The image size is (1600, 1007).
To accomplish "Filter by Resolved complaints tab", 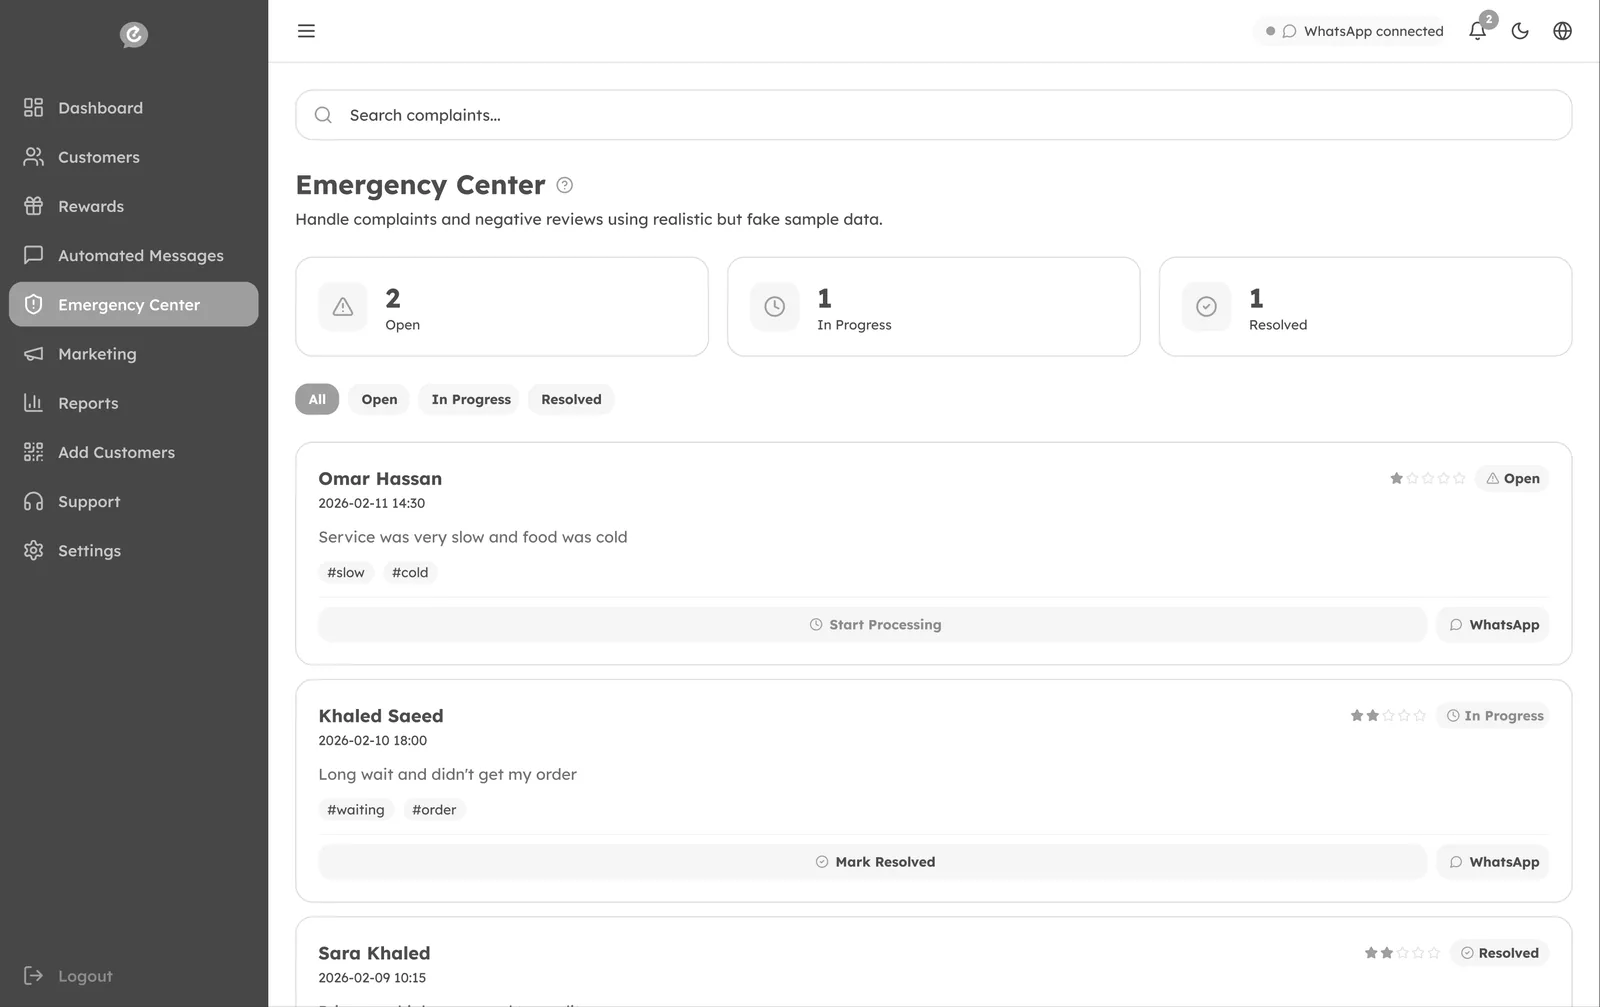I will tap(571, 399).
